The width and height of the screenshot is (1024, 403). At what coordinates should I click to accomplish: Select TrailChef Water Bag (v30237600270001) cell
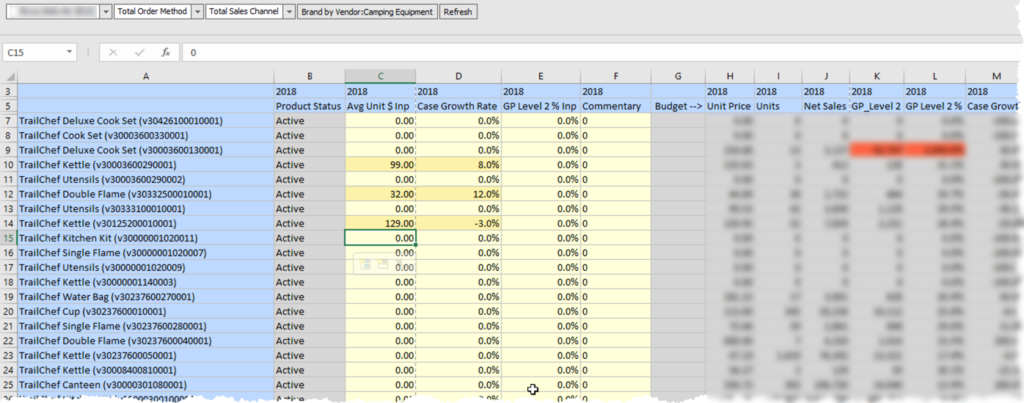tap(146, 297)
